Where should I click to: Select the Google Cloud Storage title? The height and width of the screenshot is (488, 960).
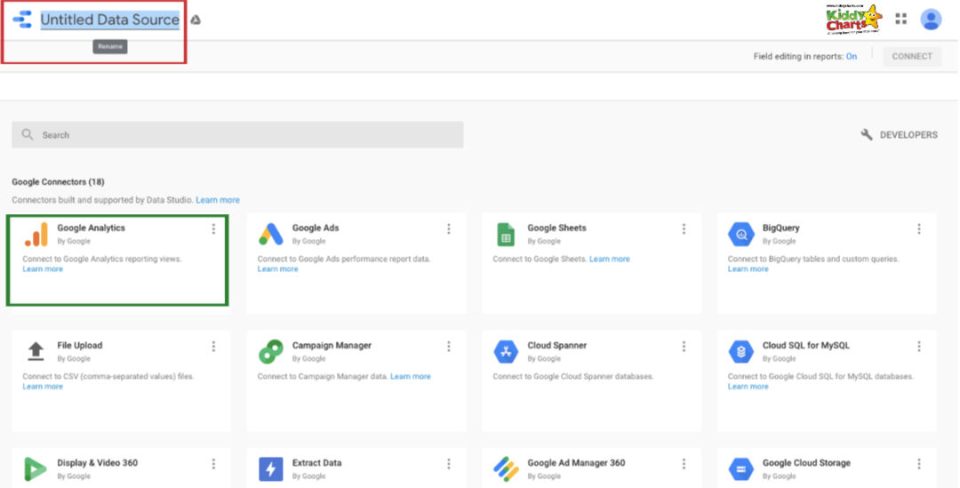pos(806,463)
